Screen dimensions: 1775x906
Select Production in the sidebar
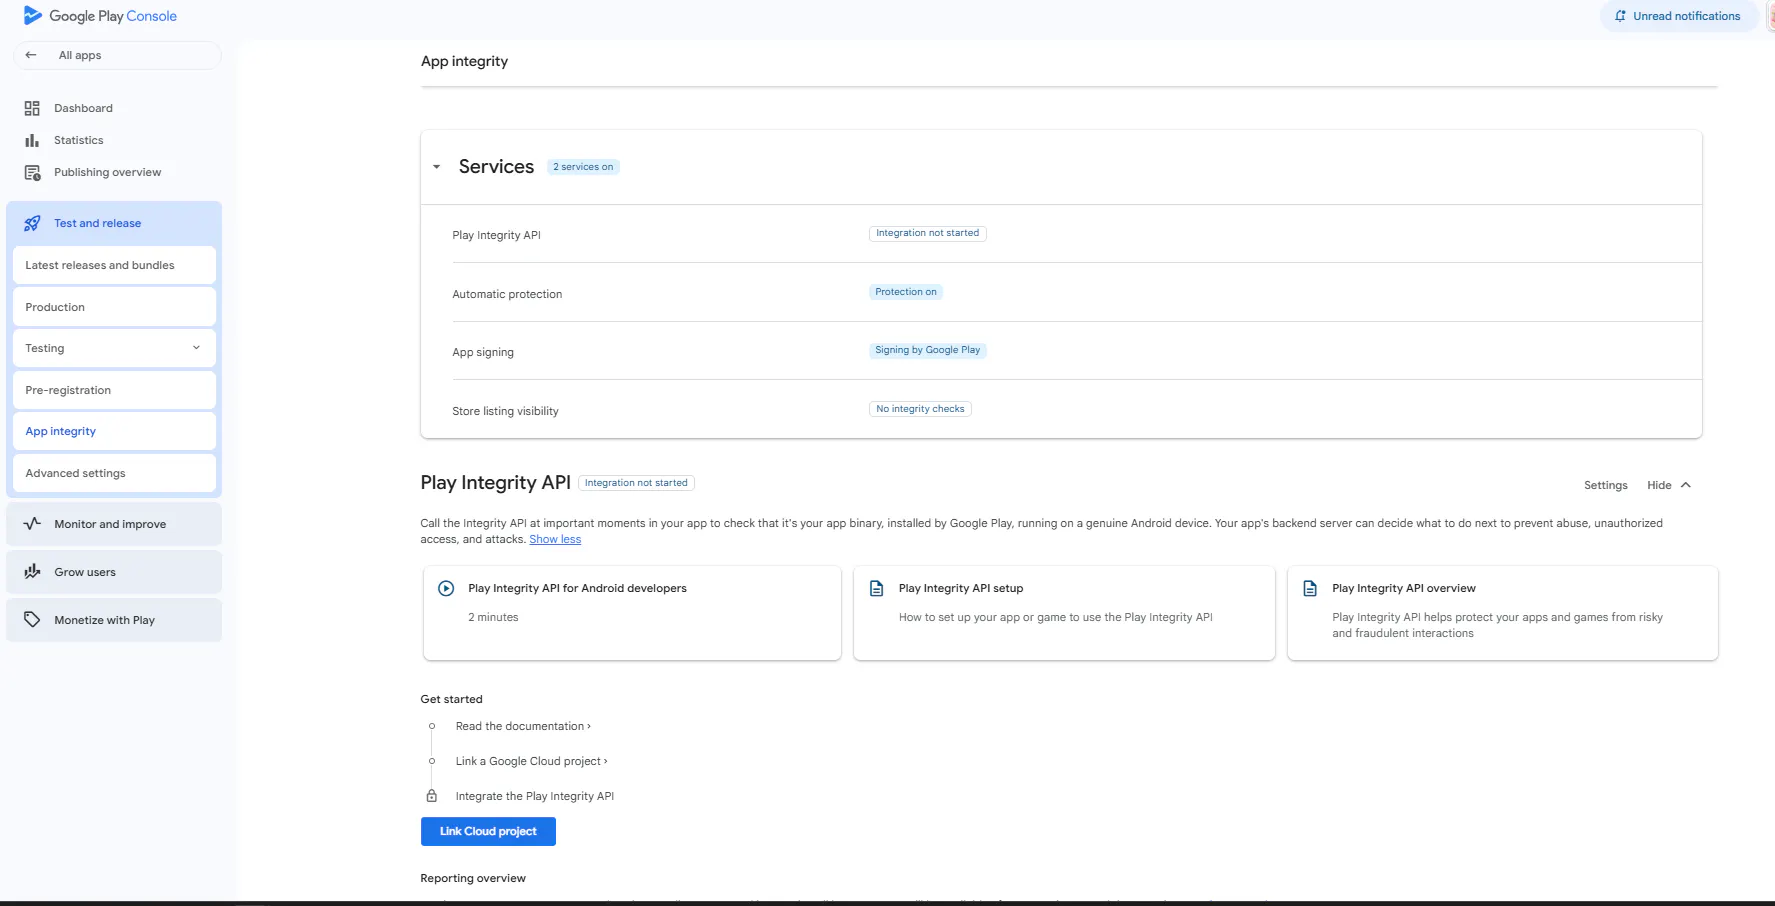pyautogui.click(x=114, y=307)
